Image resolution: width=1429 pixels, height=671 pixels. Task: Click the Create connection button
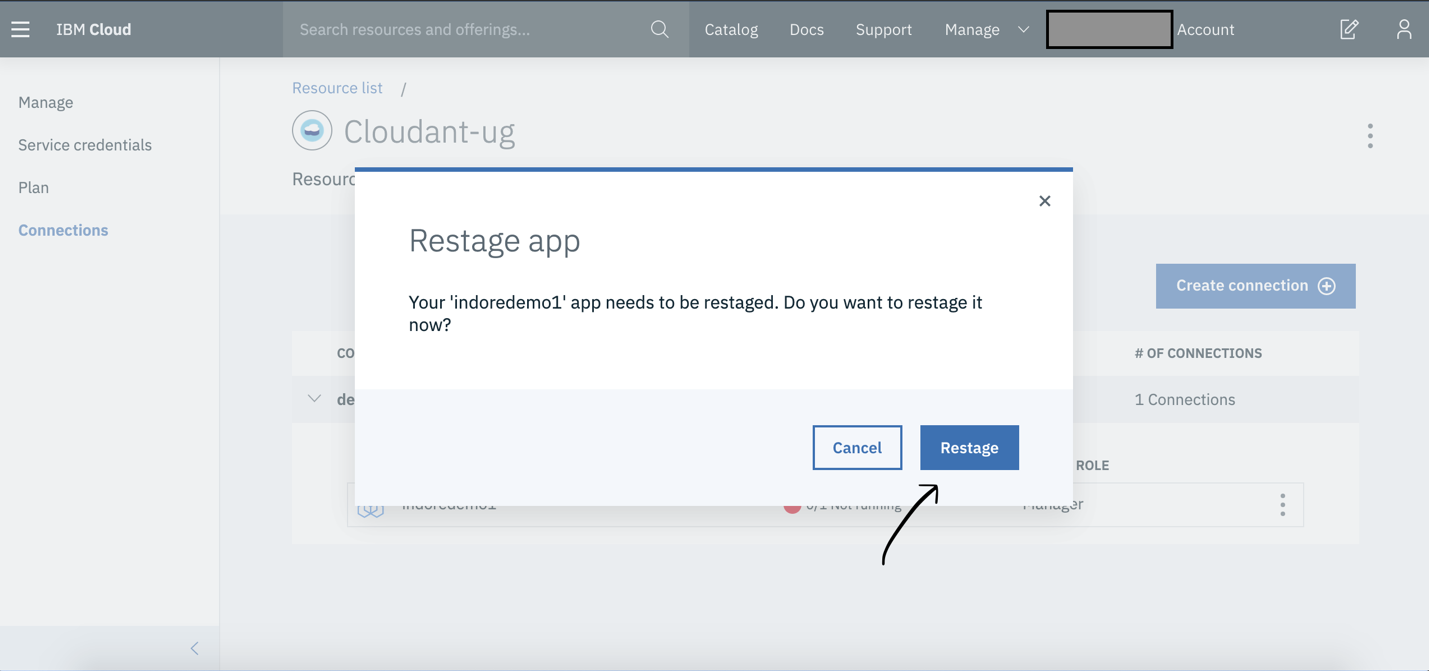click(1255, 286)
